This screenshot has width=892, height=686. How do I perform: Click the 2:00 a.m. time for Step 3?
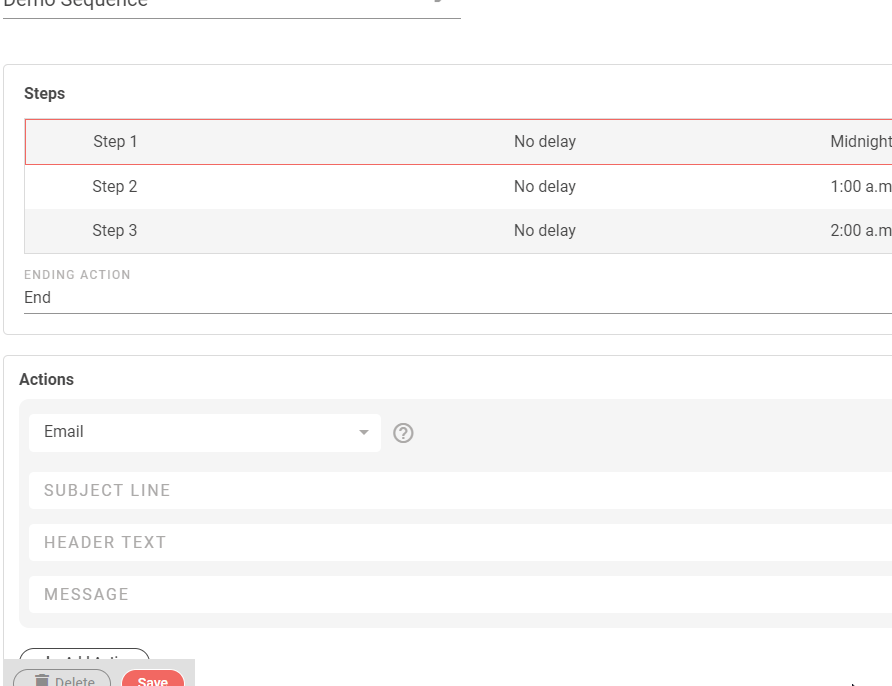(x=860, y=231)
